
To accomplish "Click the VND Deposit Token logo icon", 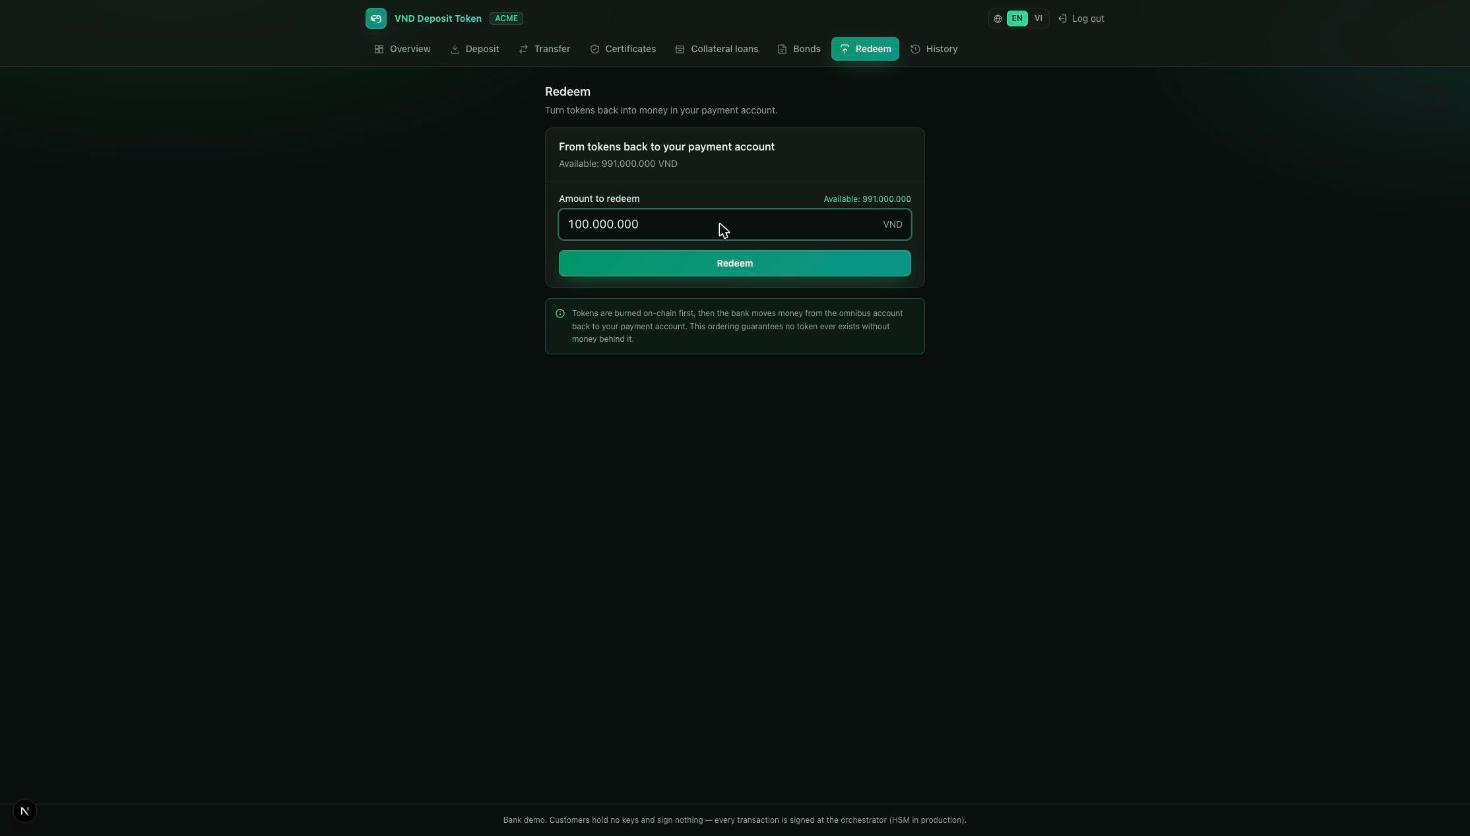I will [x=376, y=18].
